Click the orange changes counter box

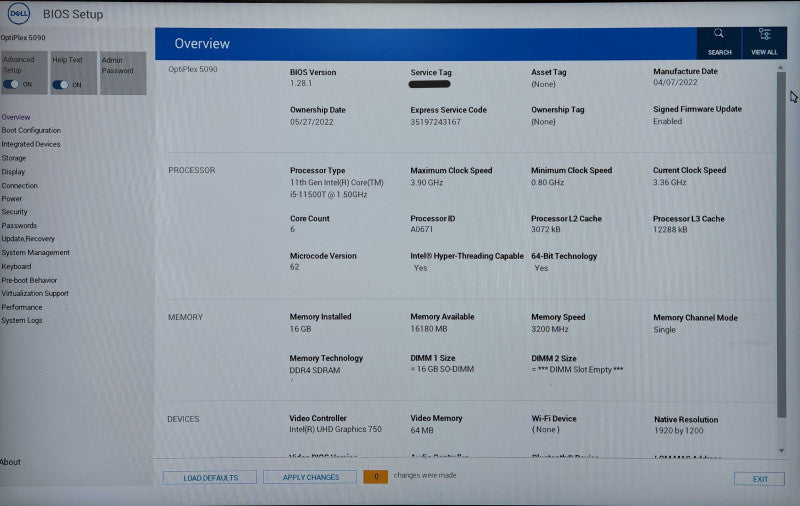coord(376,476)
